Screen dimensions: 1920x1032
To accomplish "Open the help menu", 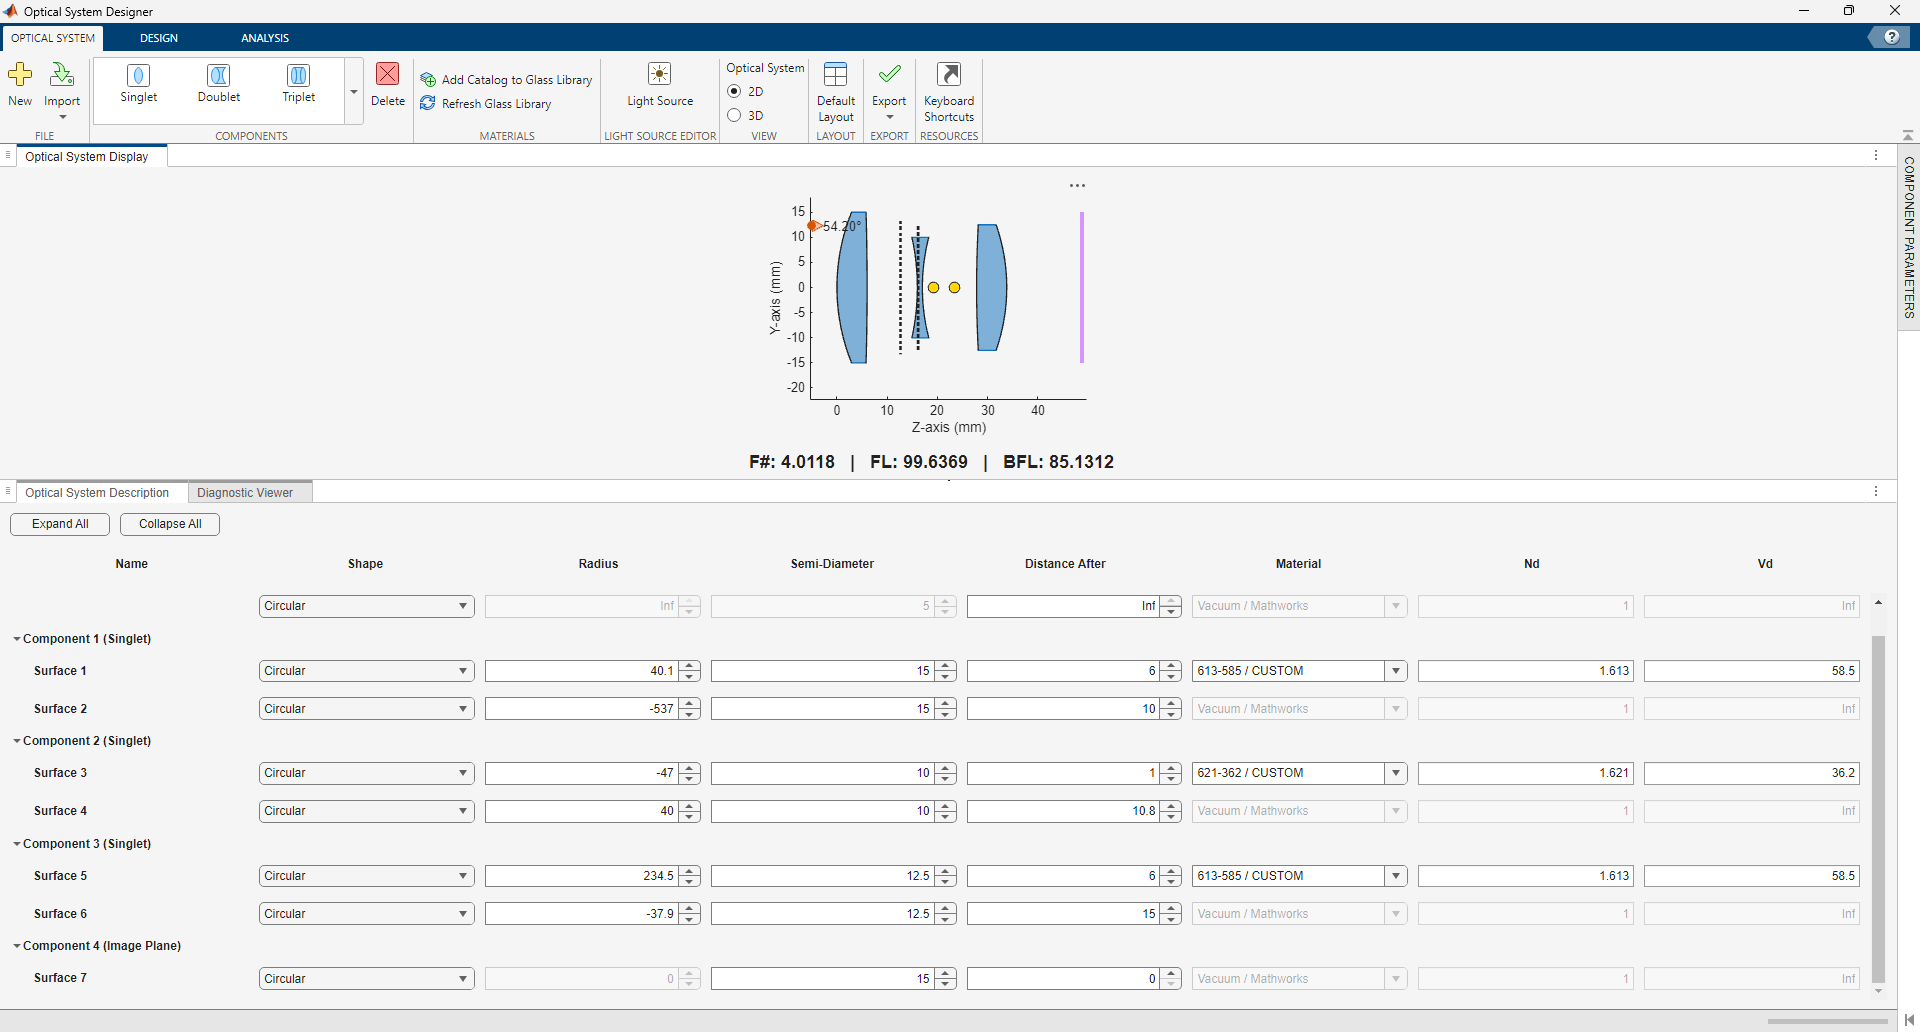I will coord(1891,36).
